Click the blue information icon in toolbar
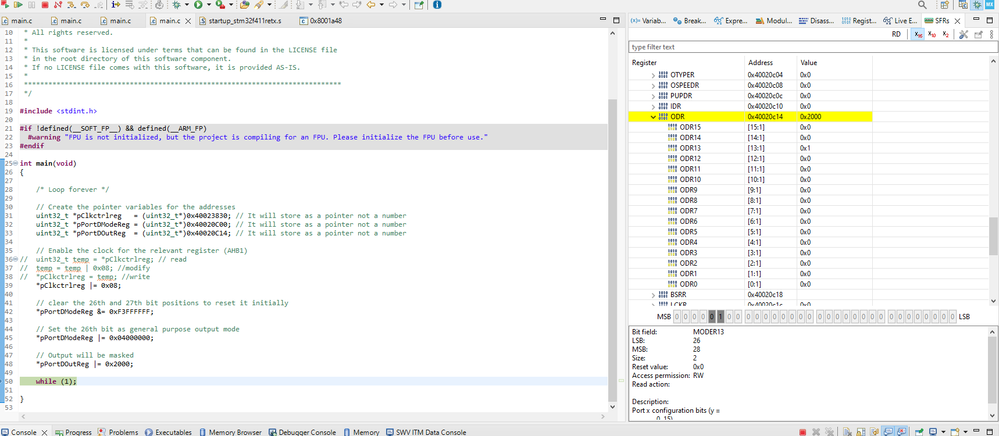Viewport: 999px width, 436px height. (437, 5)
